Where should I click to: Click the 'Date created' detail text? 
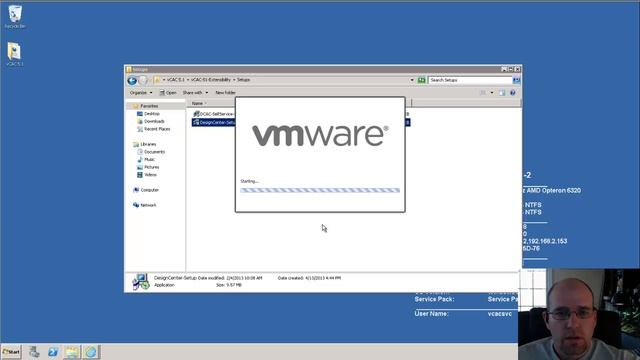309,278
